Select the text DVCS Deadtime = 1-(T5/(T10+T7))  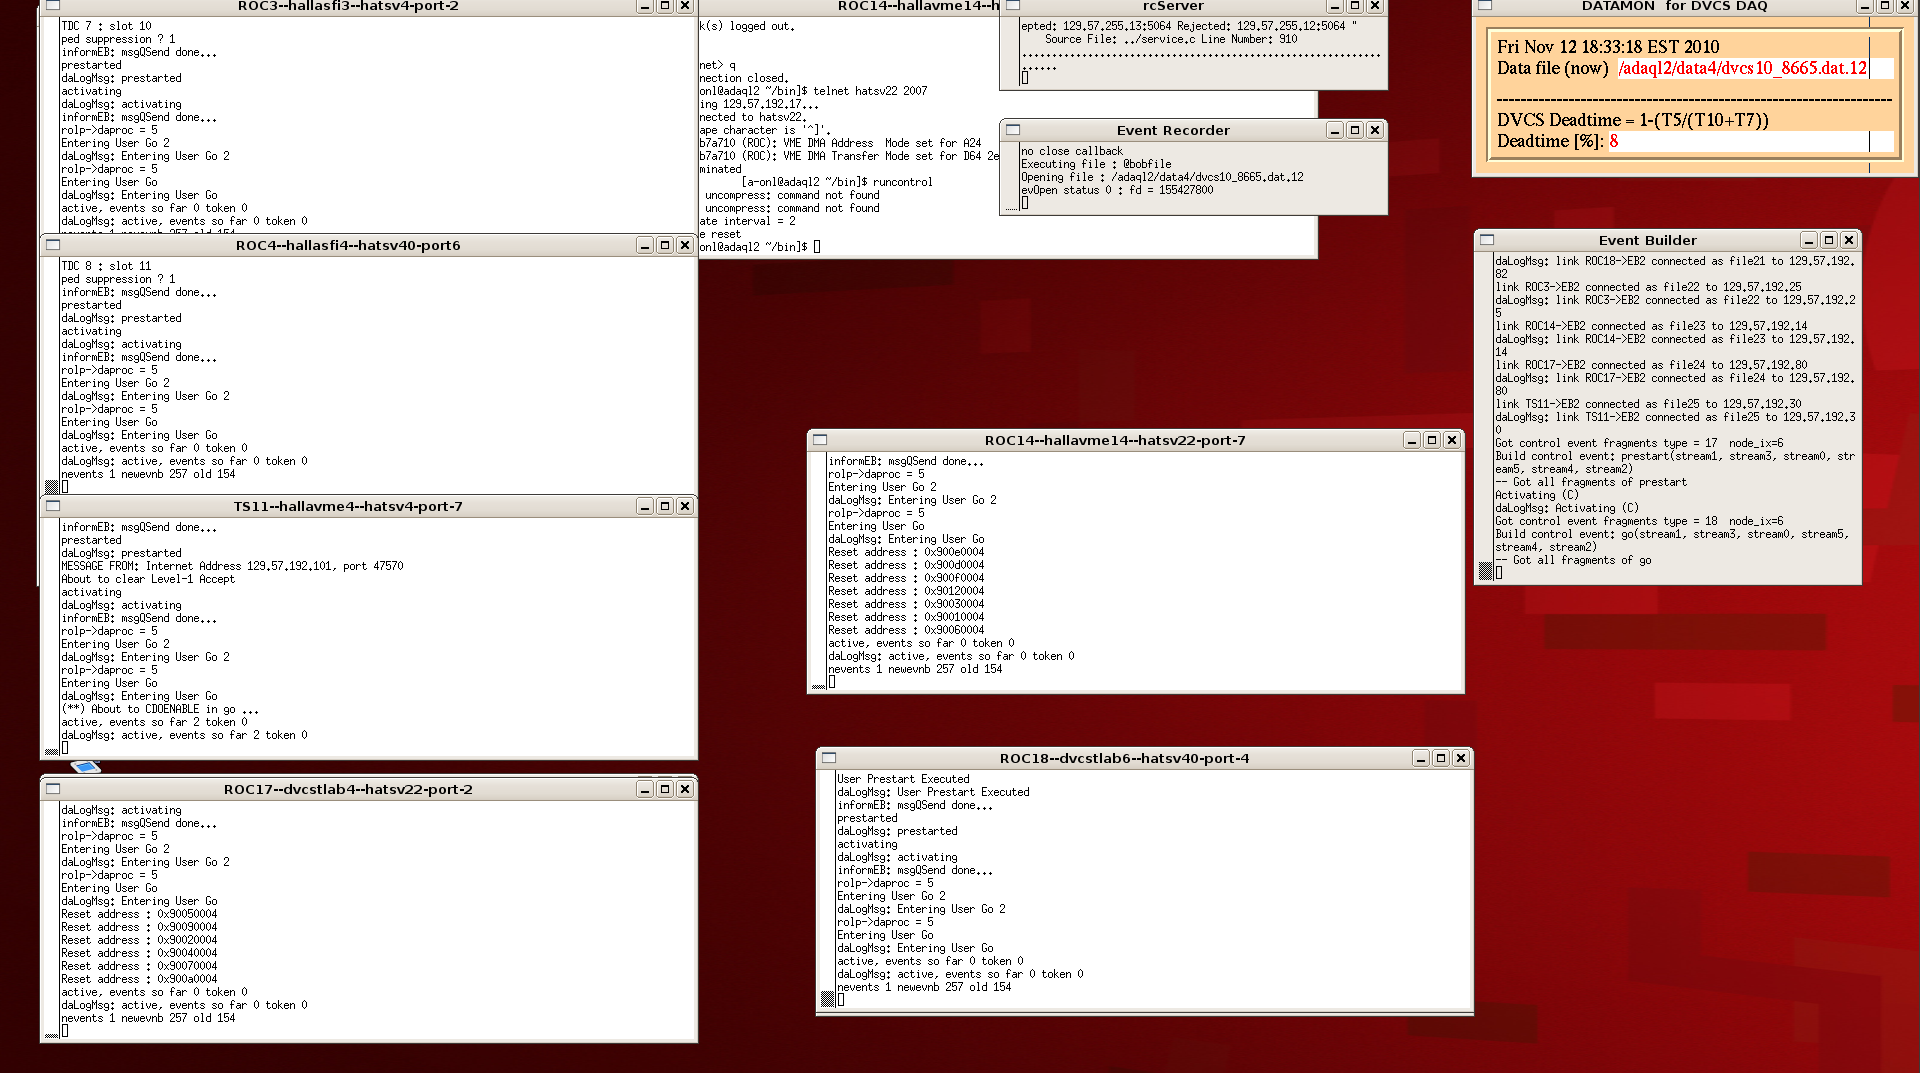point(1633,120)
